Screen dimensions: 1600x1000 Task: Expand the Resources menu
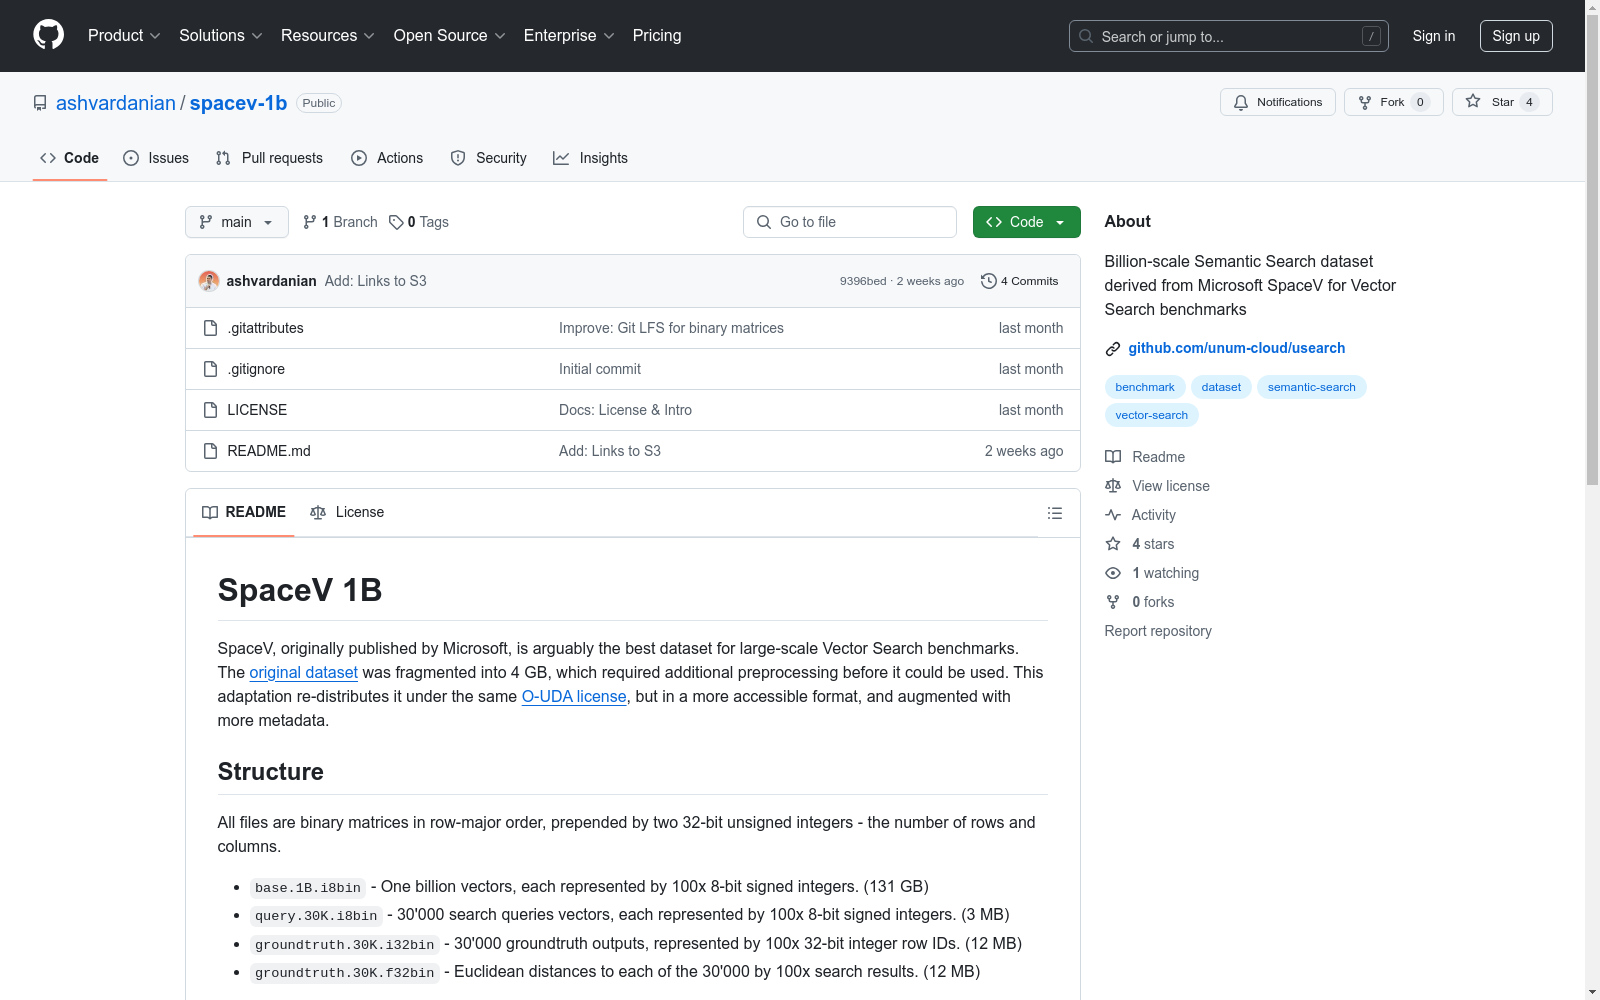coord(328,36)
